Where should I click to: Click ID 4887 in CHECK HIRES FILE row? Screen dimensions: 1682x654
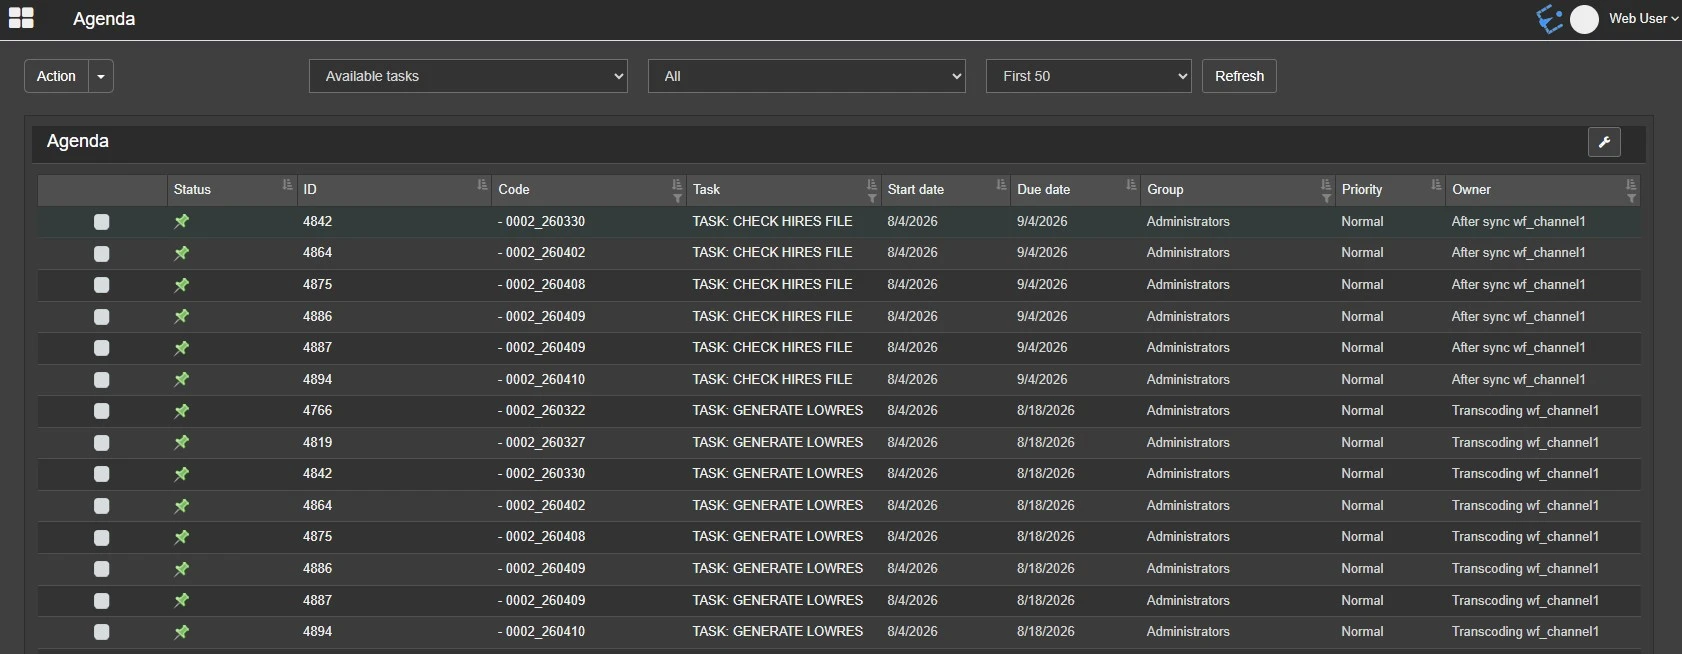(318, 348)
